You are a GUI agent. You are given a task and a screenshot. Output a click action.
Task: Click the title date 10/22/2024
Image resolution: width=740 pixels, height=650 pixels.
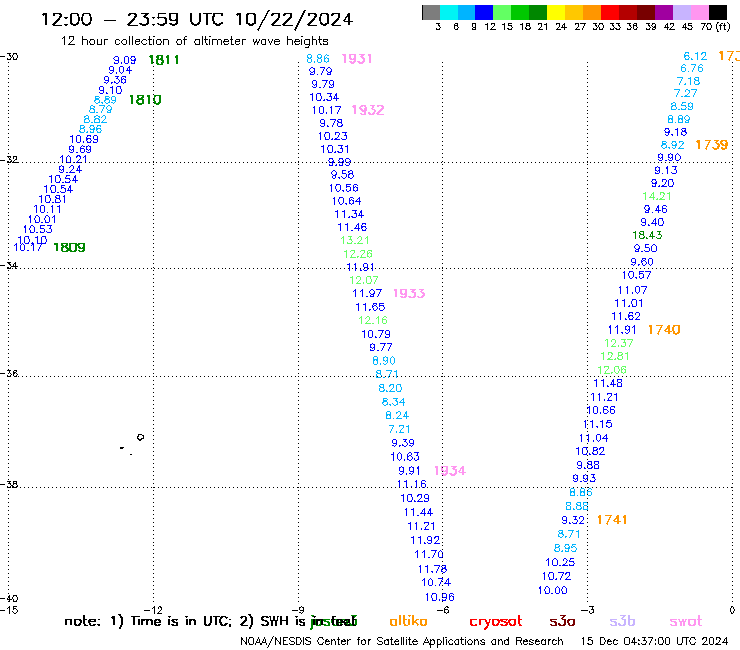(294, 20)
